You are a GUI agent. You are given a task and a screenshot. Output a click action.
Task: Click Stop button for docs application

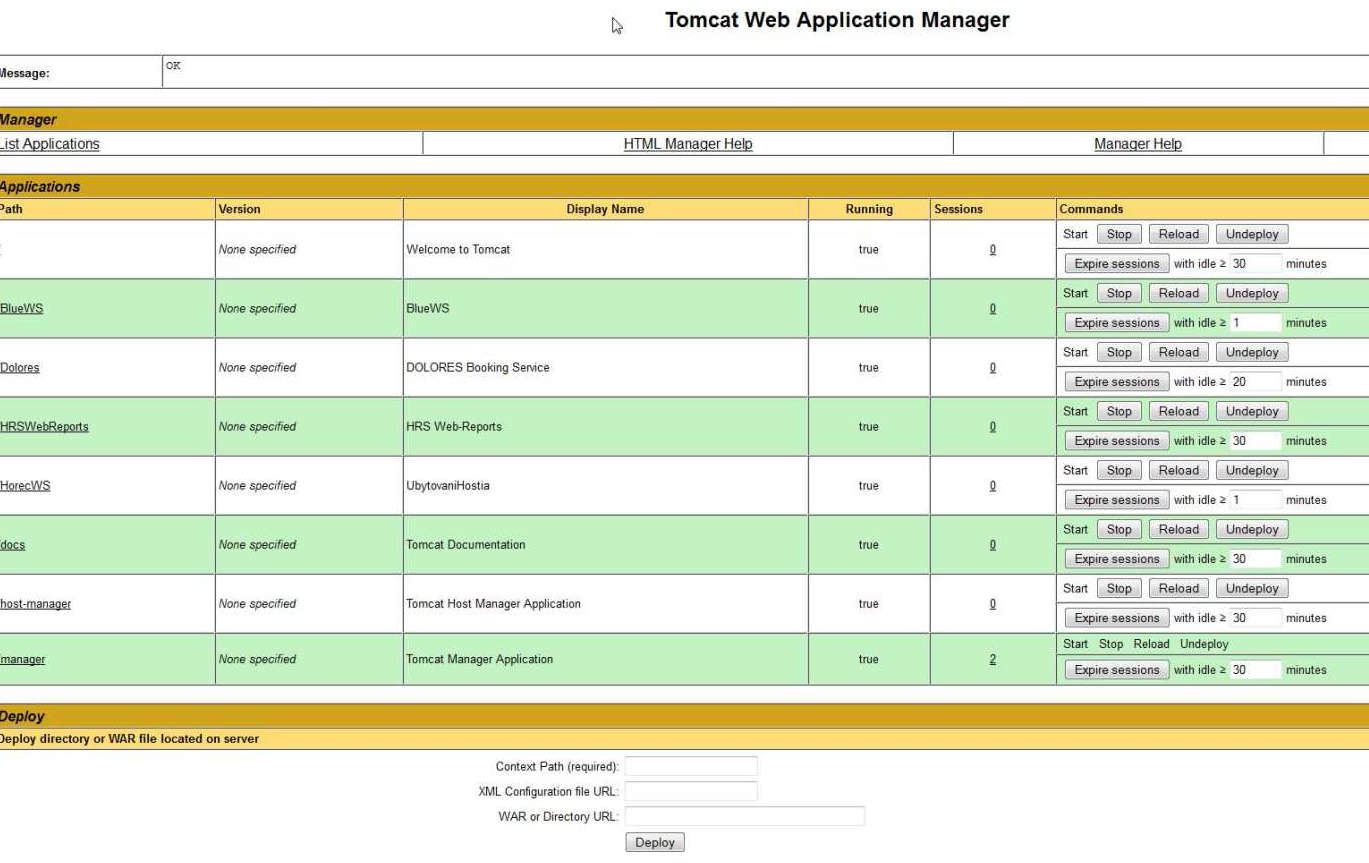coord(1119,529)
